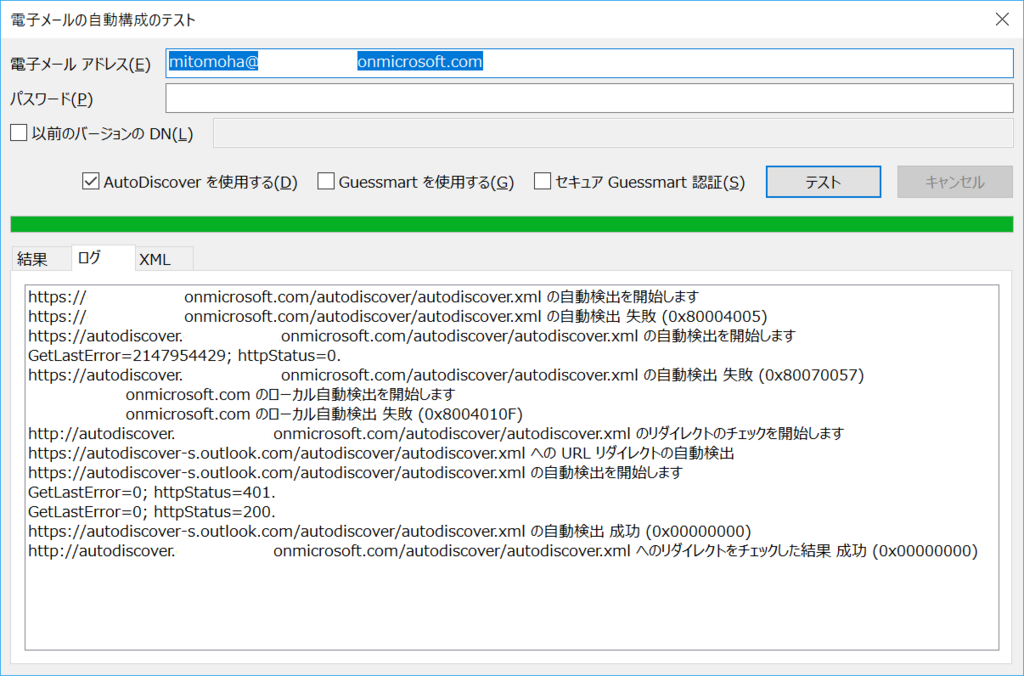Click log line ending 失敗 (0x80070057)

pos(446,375)
